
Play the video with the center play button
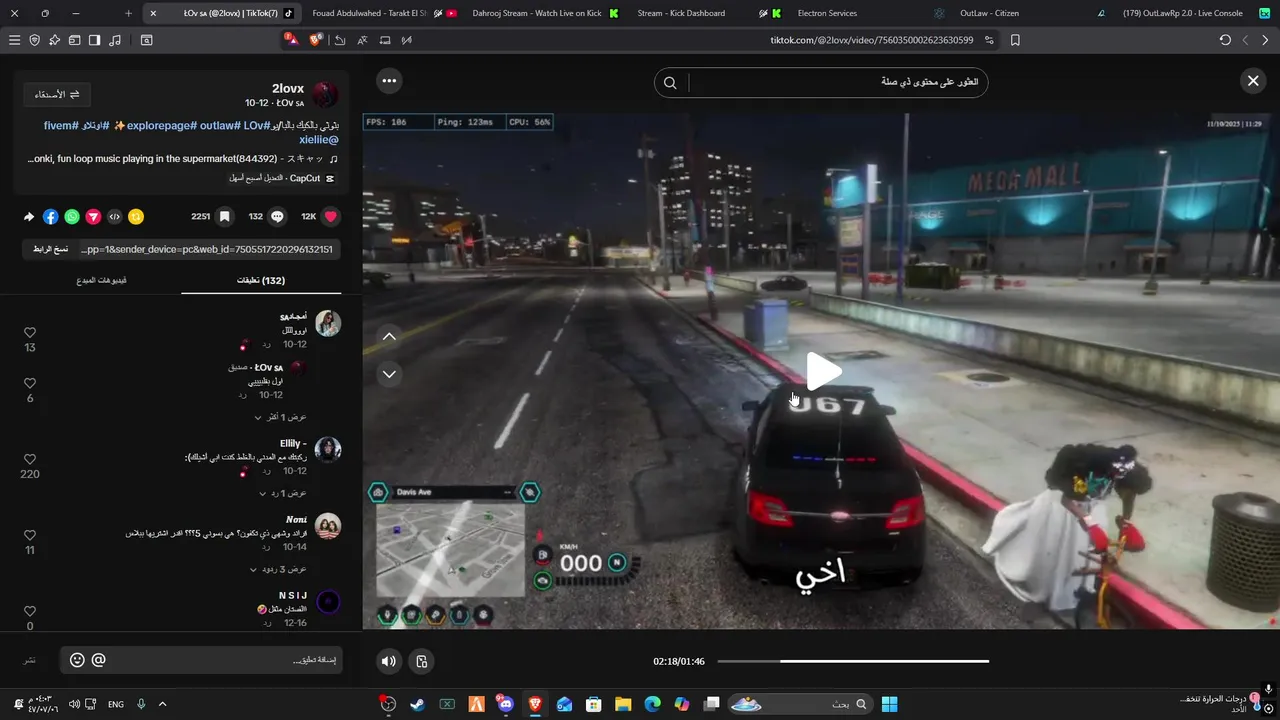[x=824, y=371]
